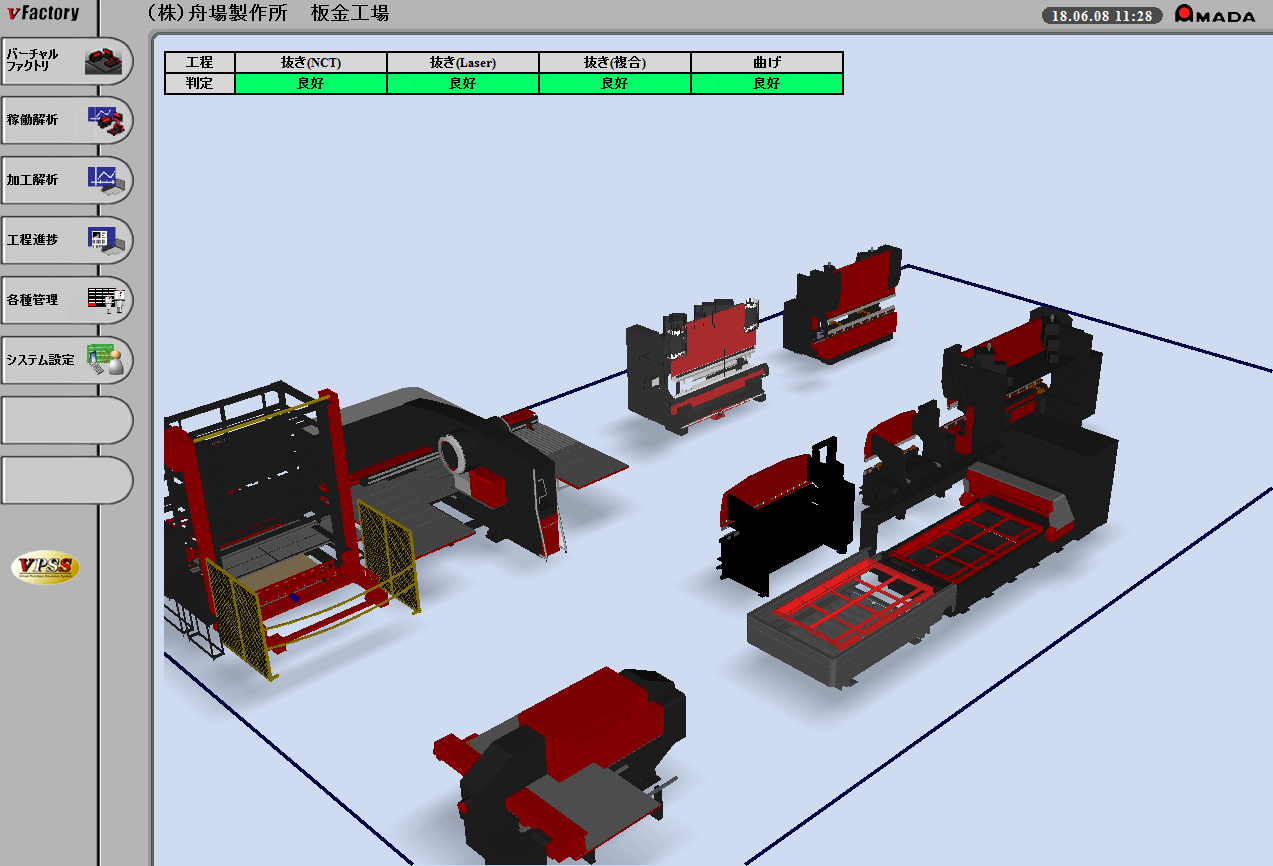Click the 稼働解析 operation analysis icon

tap(105, 120)
